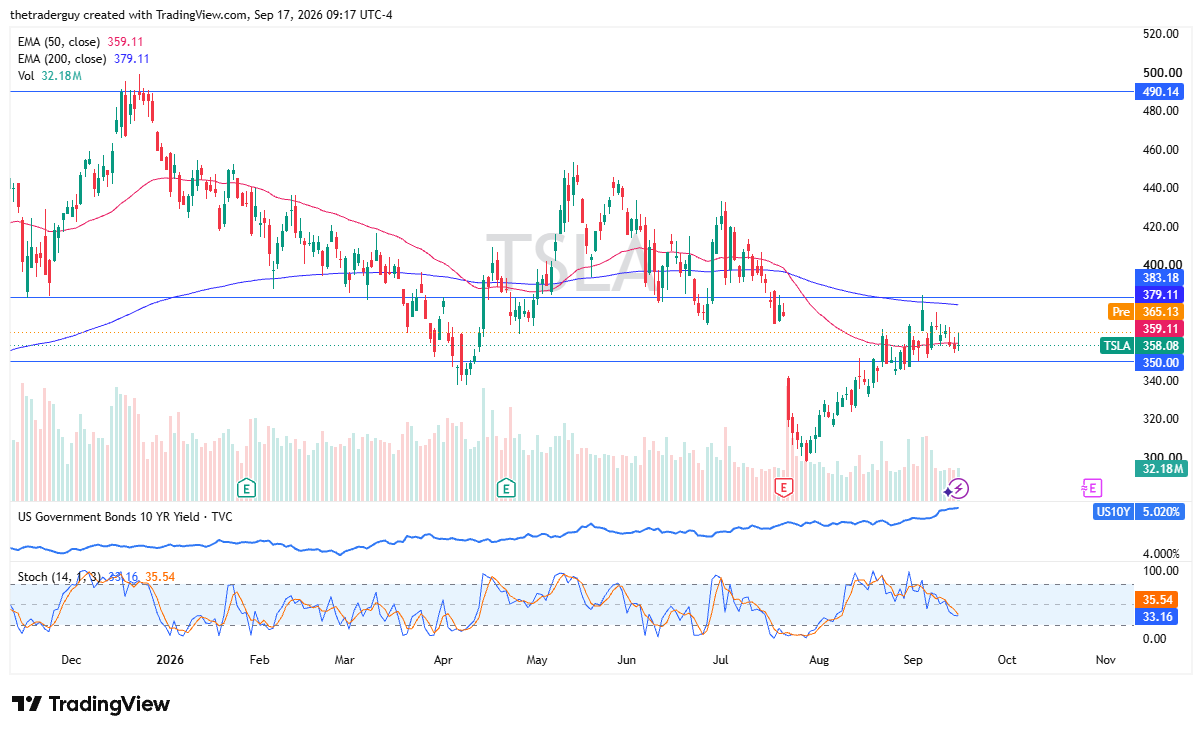This screenshot has width=1202, height=734.
Task: Click the 480.00 price axis label
Action: [x=1161, y=111]
